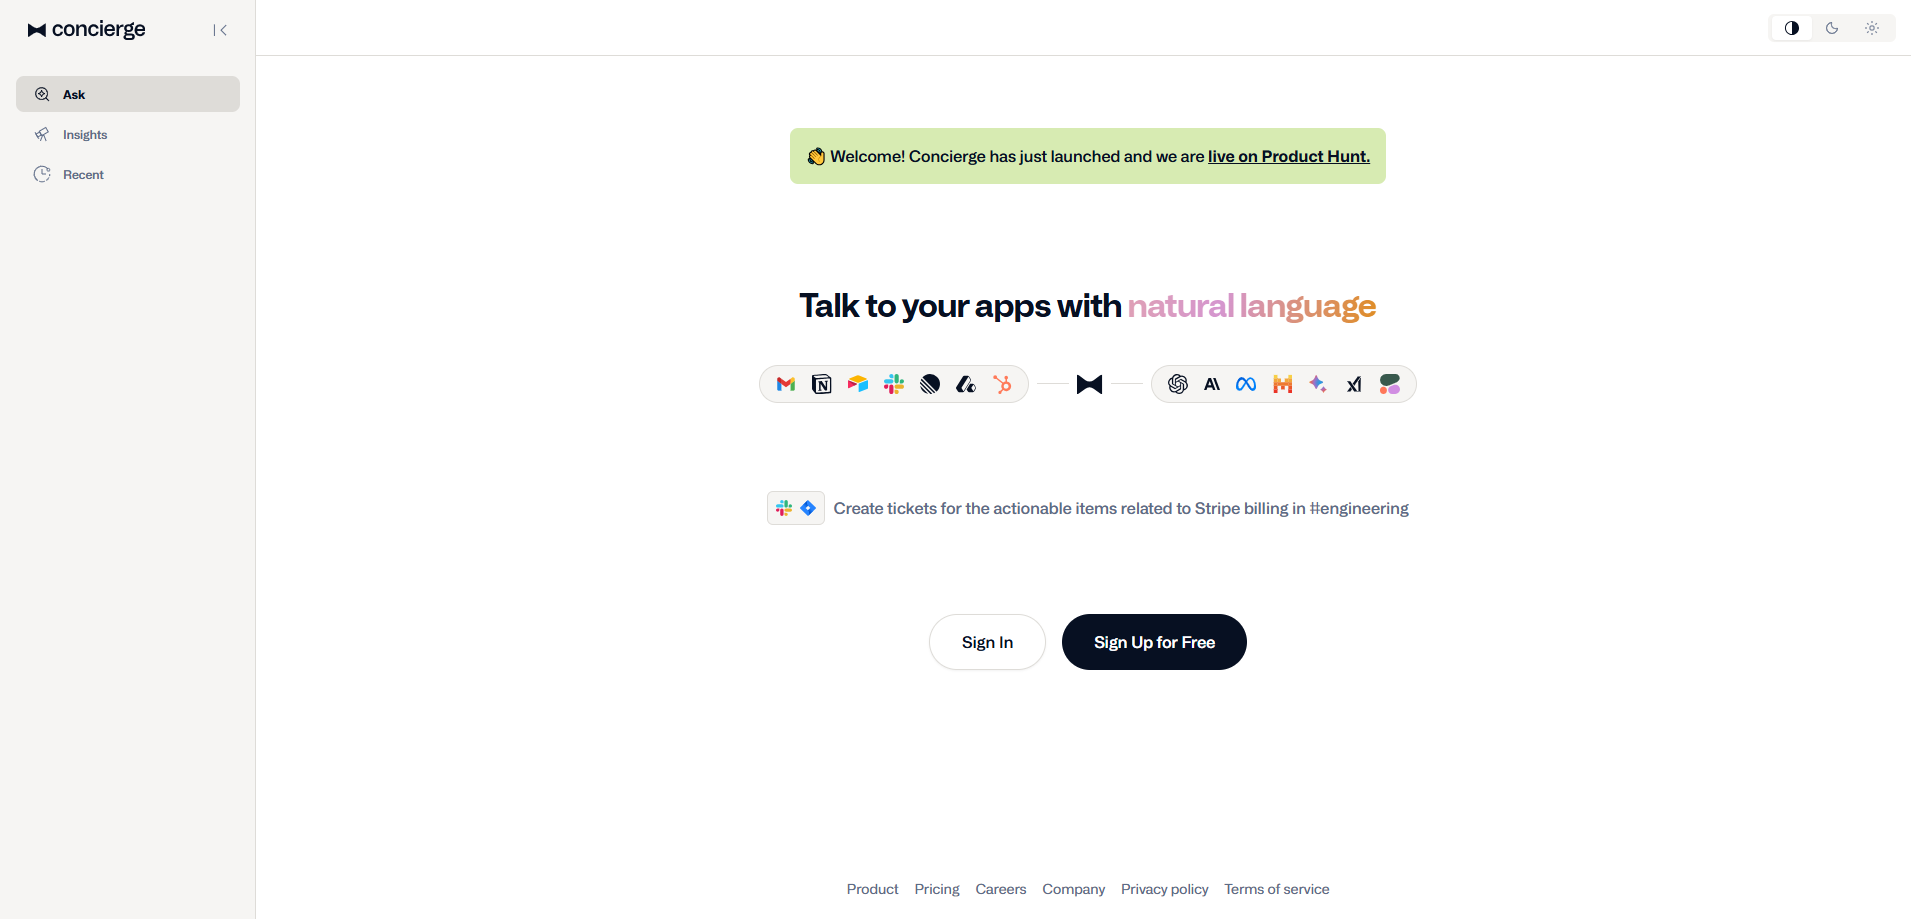Click the Concierge logo in the sidebar
Viewport: 1911px width, 919px height.
pos(86,29)
